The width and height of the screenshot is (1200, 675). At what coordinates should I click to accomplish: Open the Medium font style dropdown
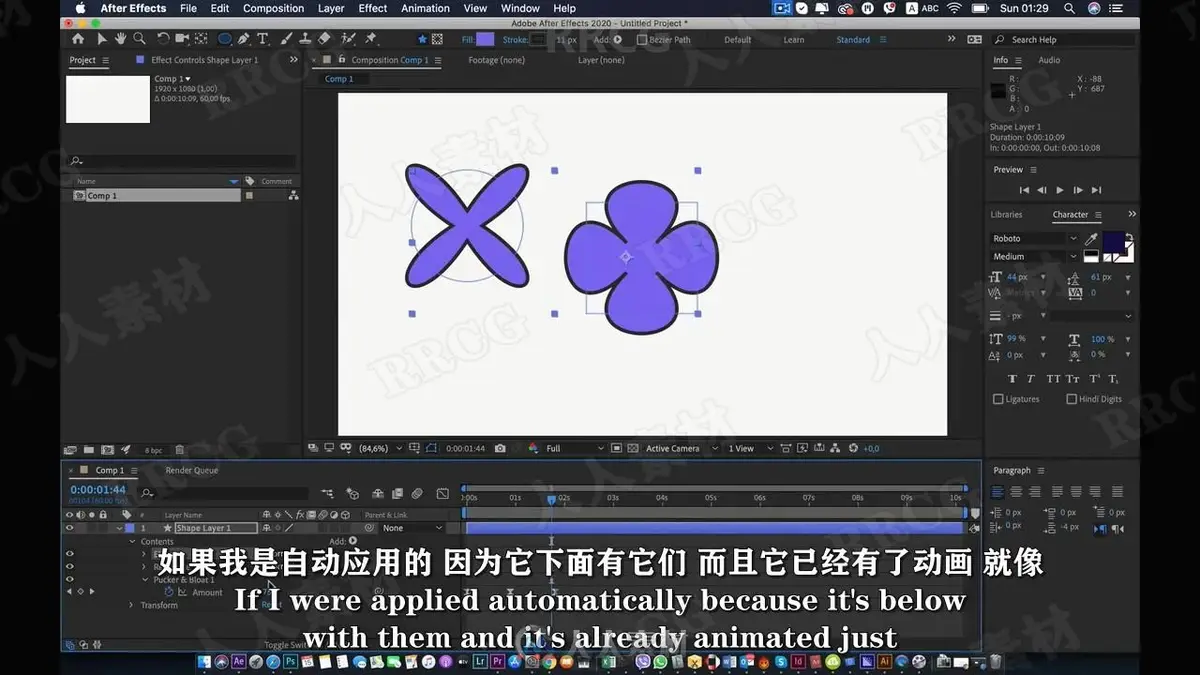[x=1034, y=257]
